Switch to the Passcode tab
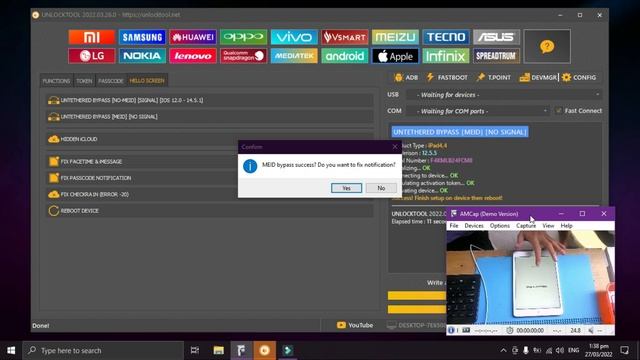 point(111,81)
